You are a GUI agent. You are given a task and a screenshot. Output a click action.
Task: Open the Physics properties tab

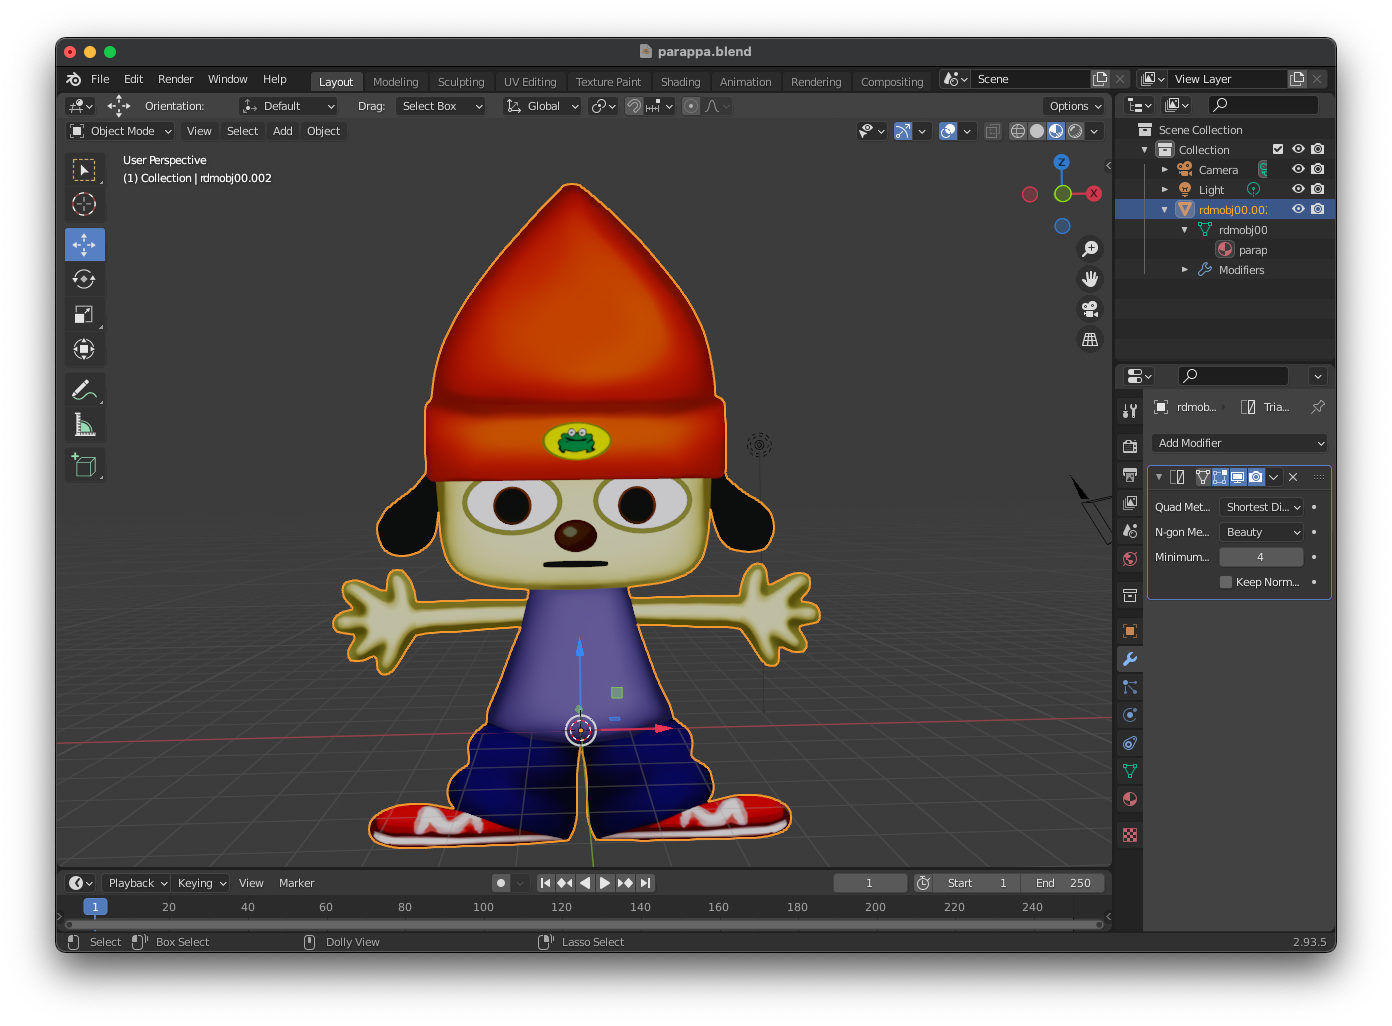(x=1130, y=715)
